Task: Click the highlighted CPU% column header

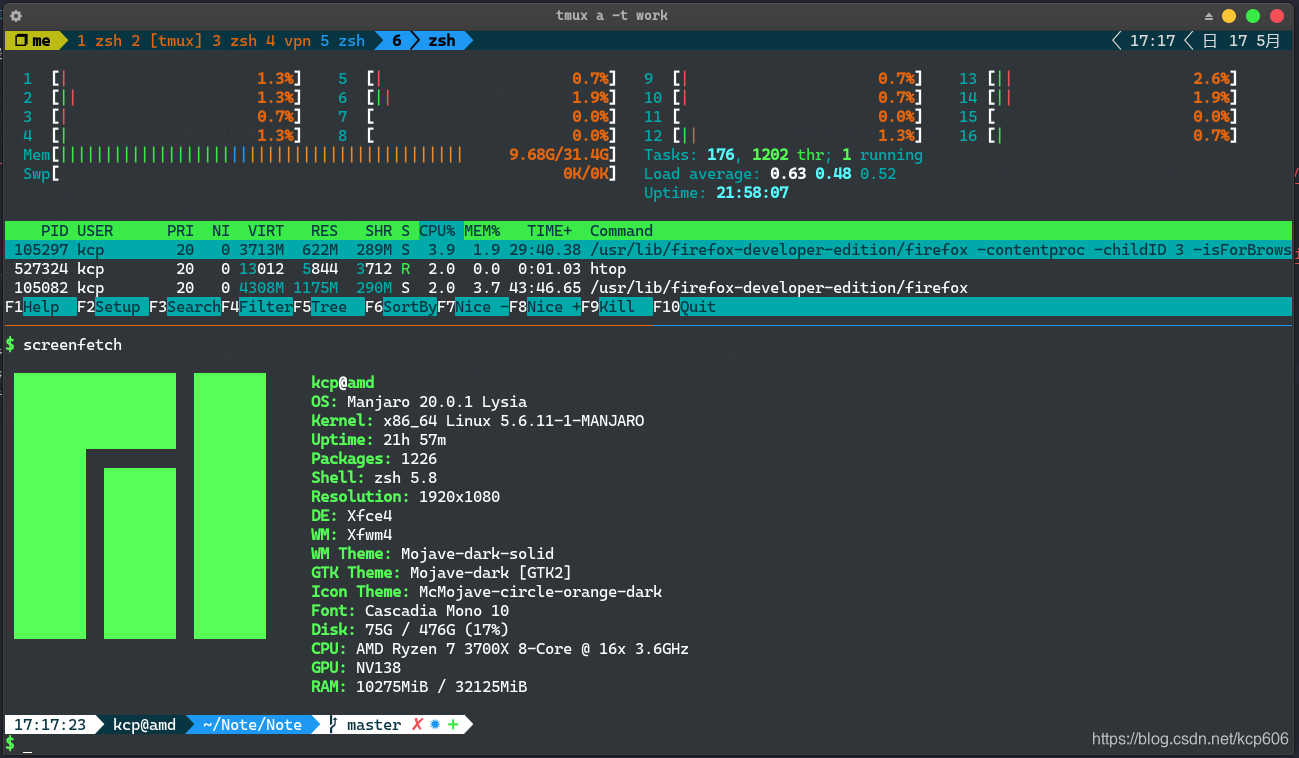Action: [437, 231]
